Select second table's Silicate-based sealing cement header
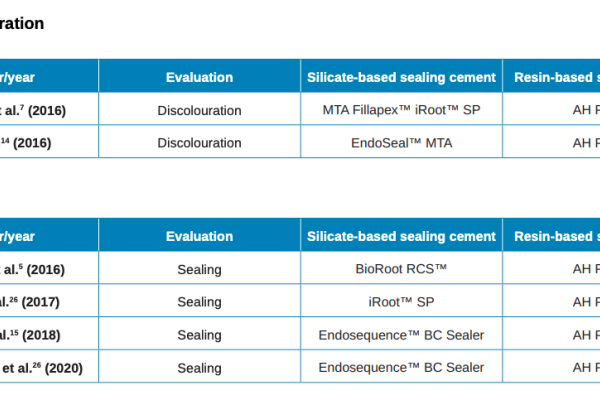Image resolution: width=600 pixels, height=400 pixels. coord(401,236)
